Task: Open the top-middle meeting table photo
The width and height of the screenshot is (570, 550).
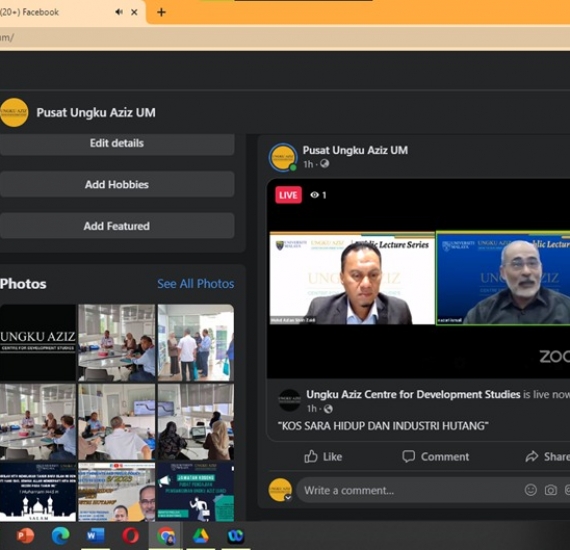Action: 117,342
